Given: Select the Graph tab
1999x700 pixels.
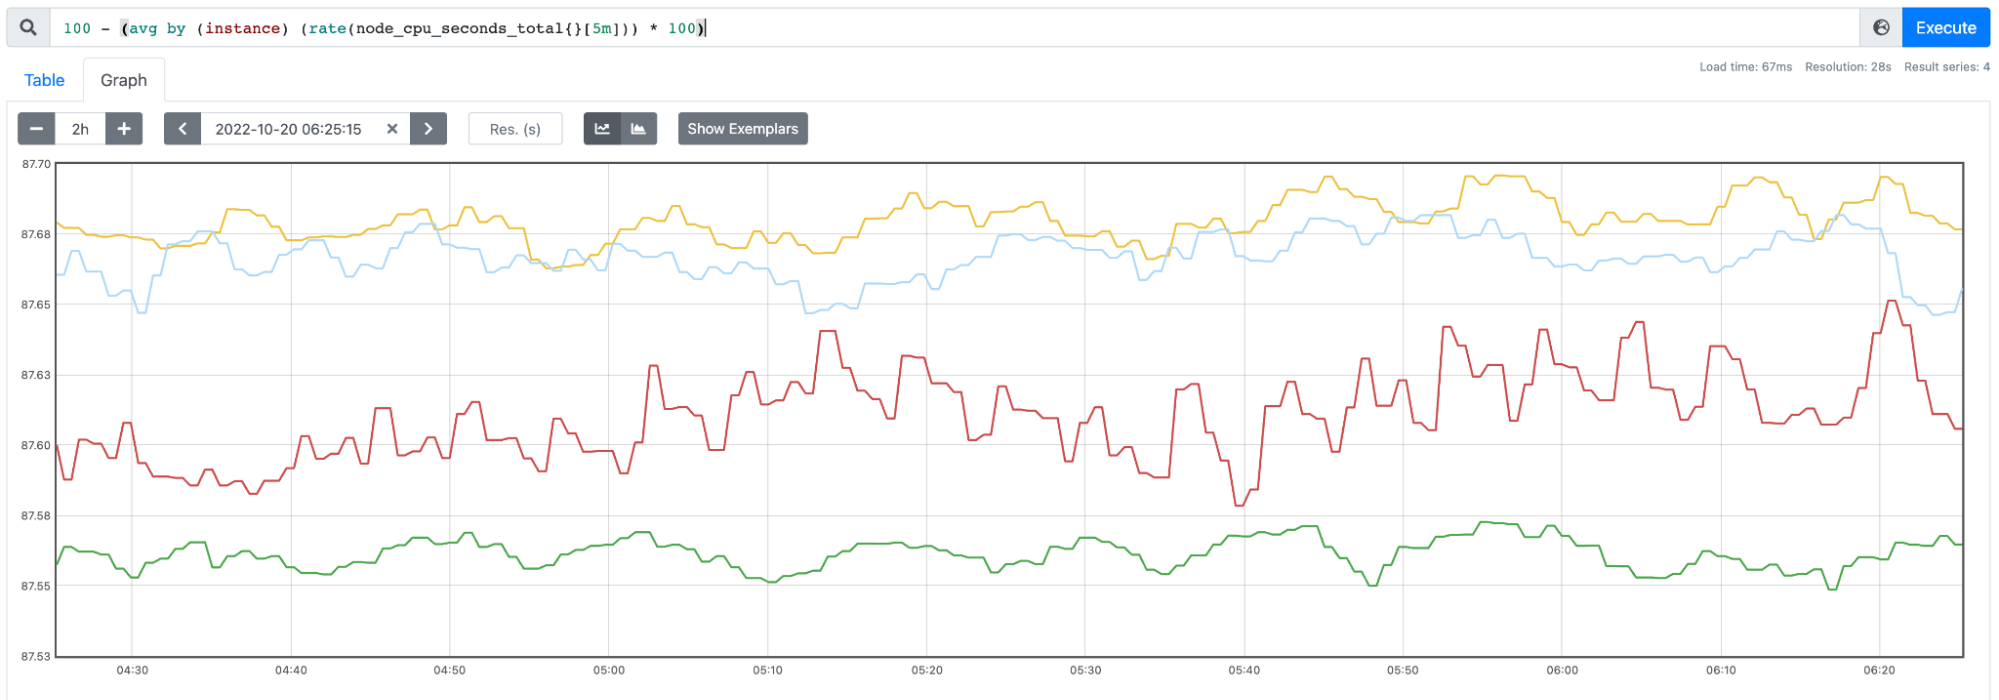Looking at the screenshot, I should tap(124, 80).
